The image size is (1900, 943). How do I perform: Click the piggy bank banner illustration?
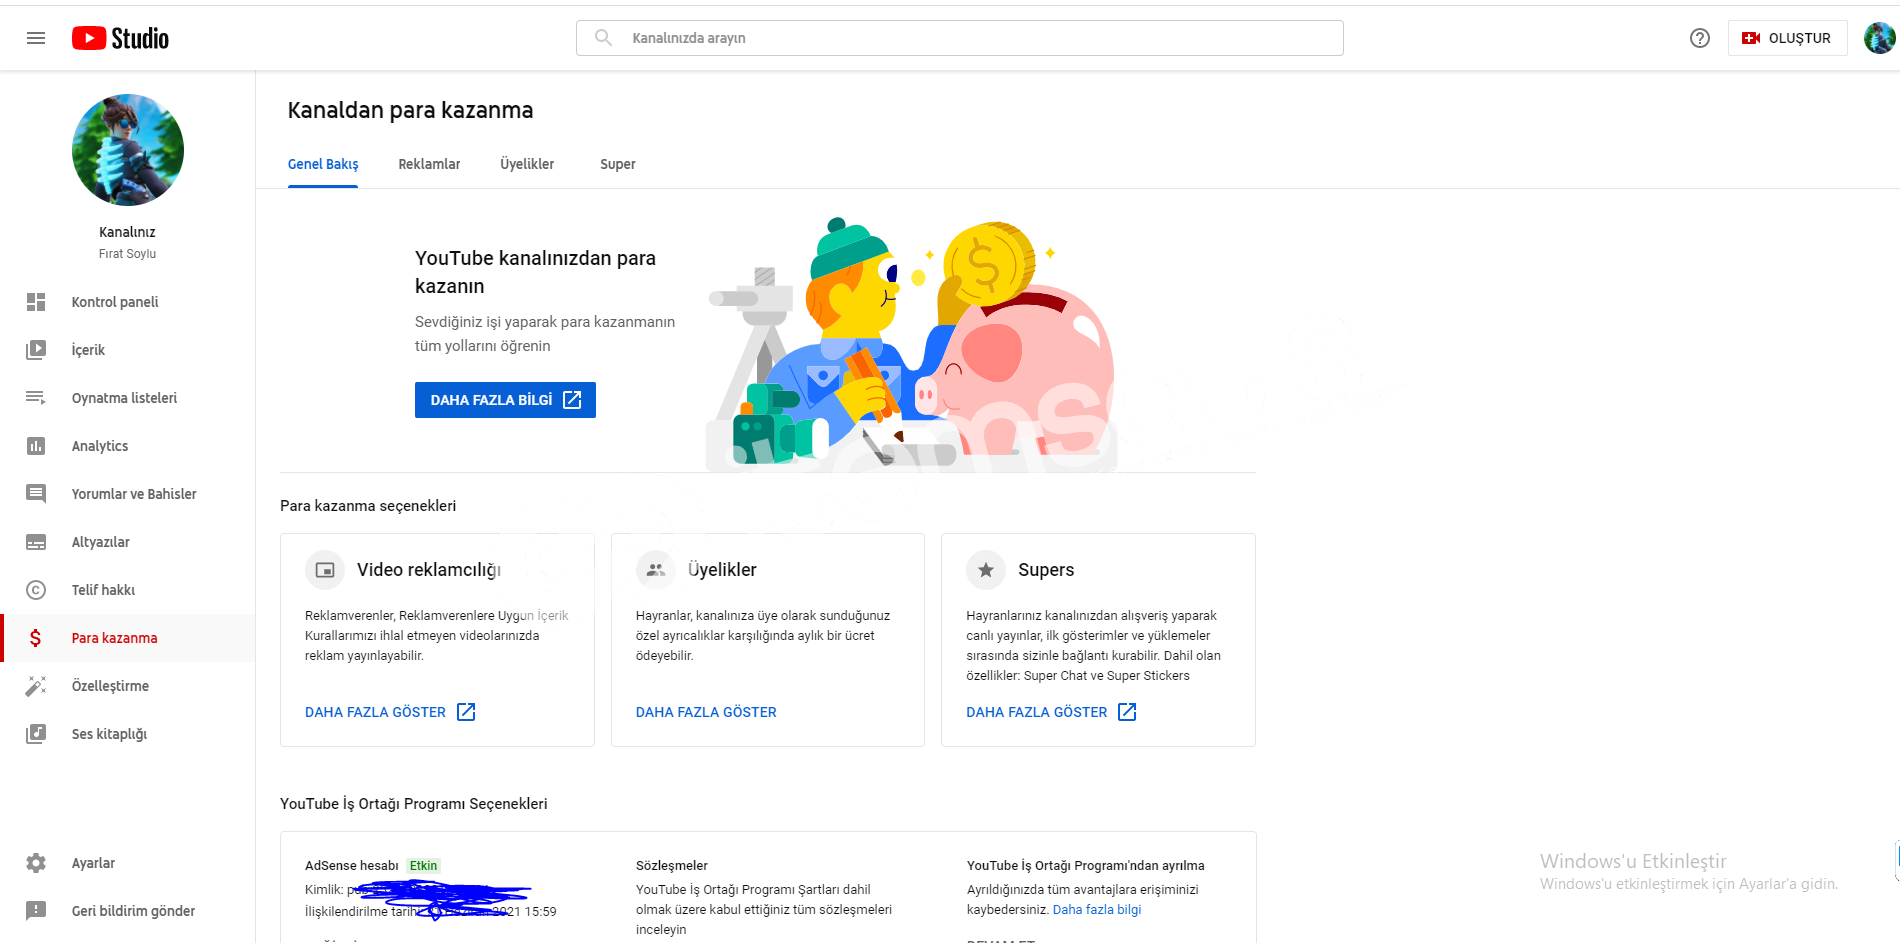coord(912,345)
